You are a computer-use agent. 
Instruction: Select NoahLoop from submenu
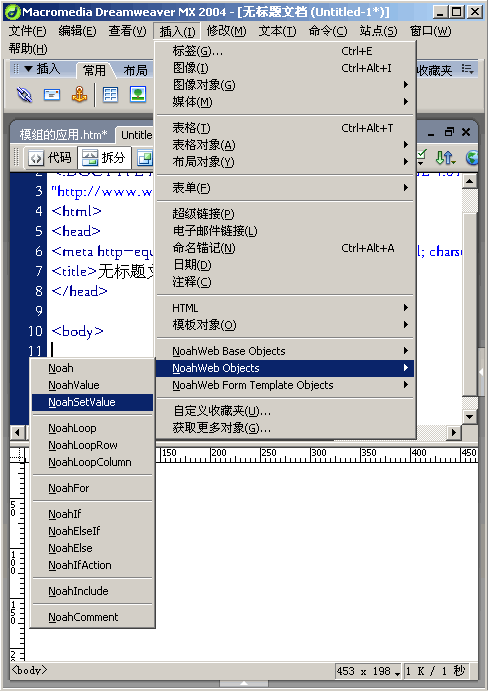pyautogui.click(x=93, y=428)
